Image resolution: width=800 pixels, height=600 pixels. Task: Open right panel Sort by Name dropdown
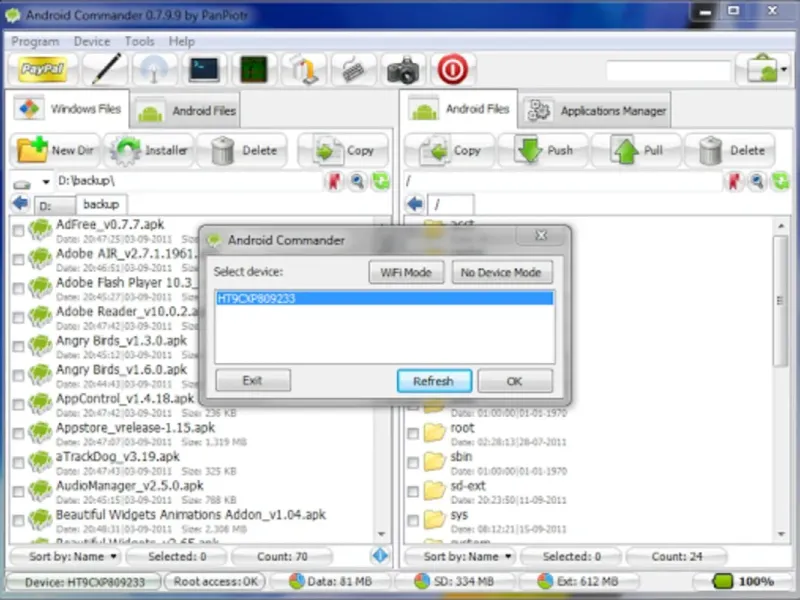tap(460, 557)
